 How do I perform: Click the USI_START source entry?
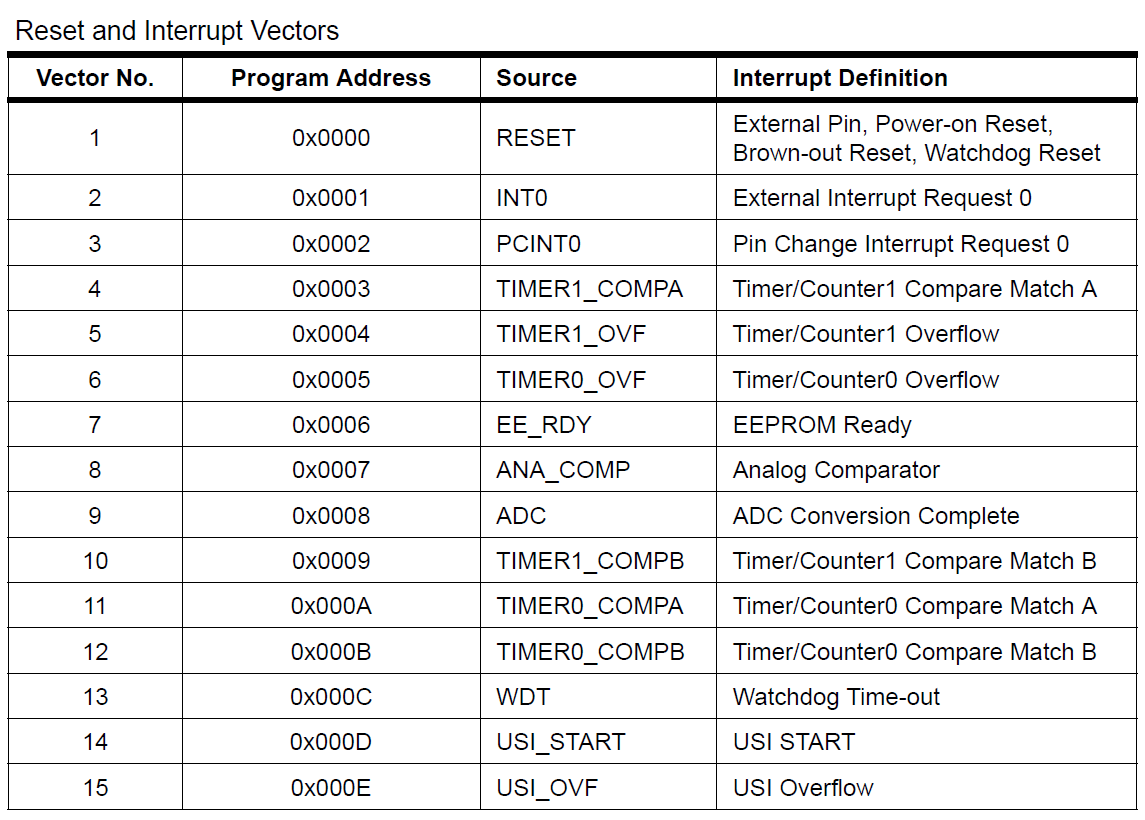click(560, 742)
